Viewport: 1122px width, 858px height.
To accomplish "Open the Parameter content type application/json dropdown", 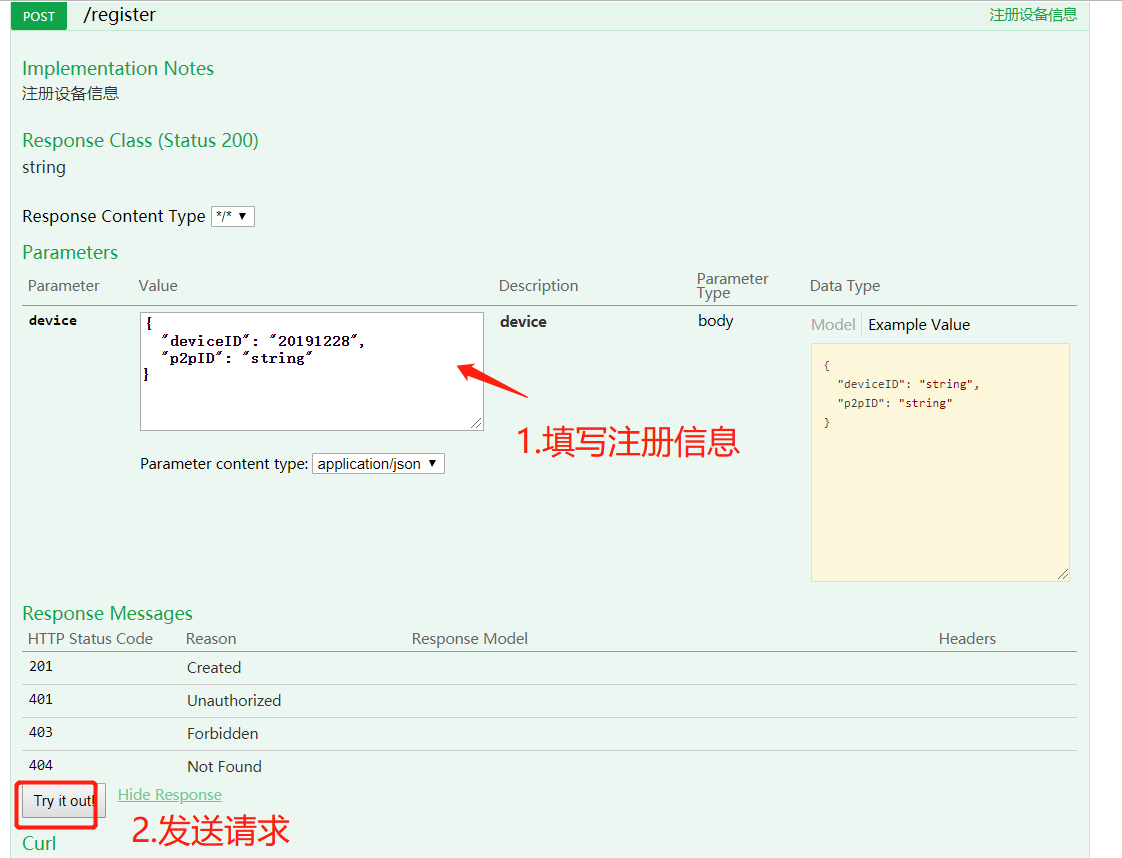I will (378, 464).
